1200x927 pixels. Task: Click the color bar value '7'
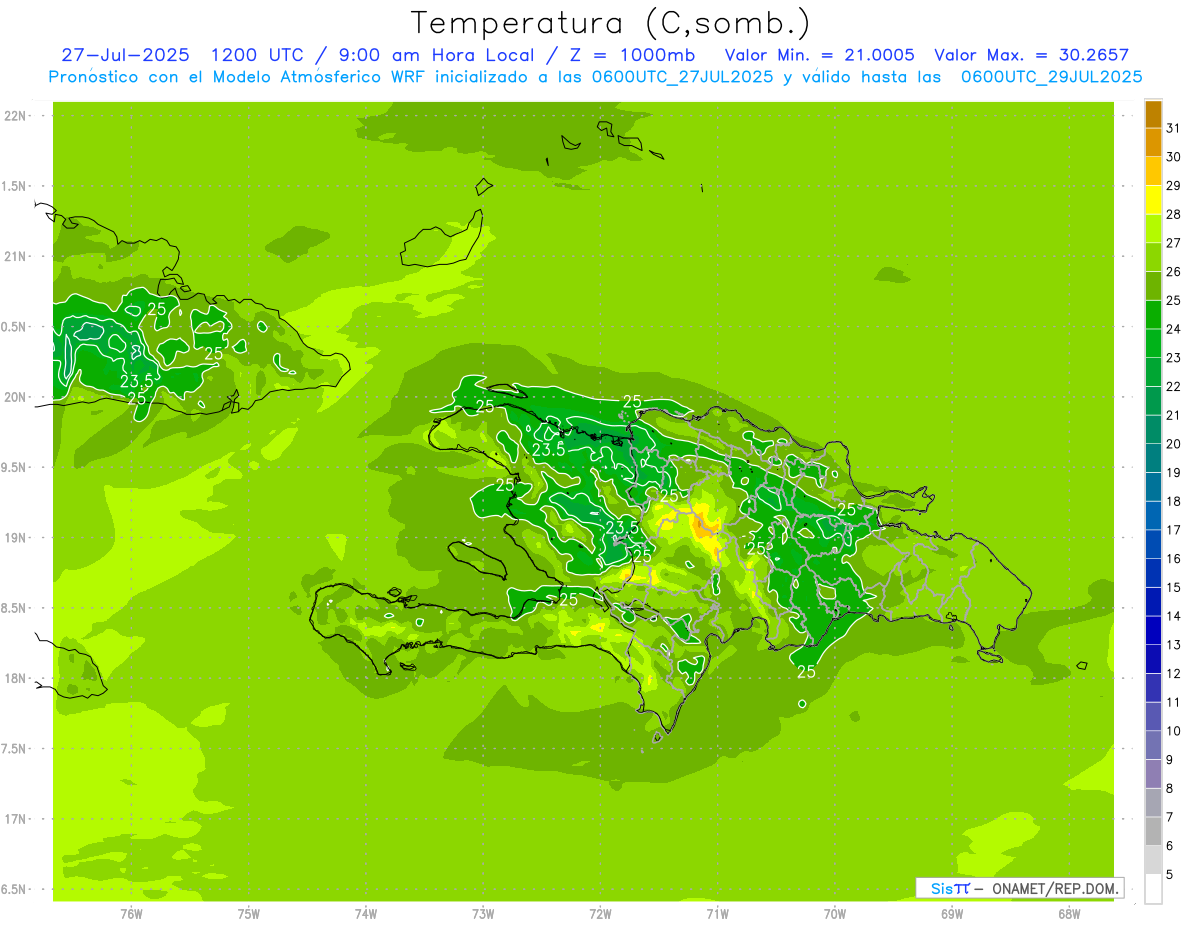click(1170, 817)
